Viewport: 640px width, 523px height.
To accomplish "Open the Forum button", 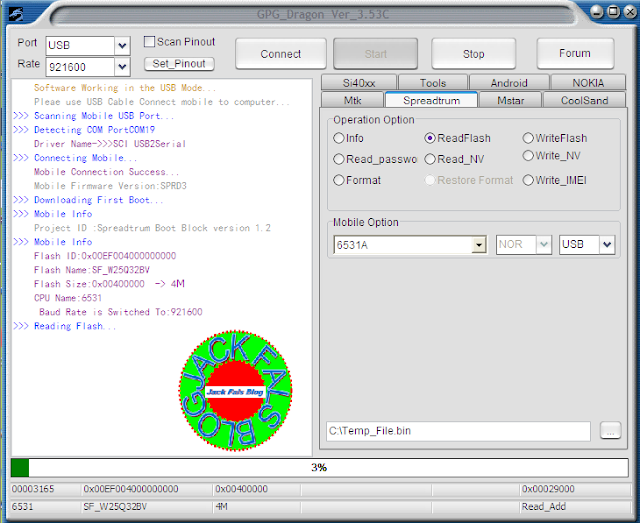I will (x=575, y=53).
